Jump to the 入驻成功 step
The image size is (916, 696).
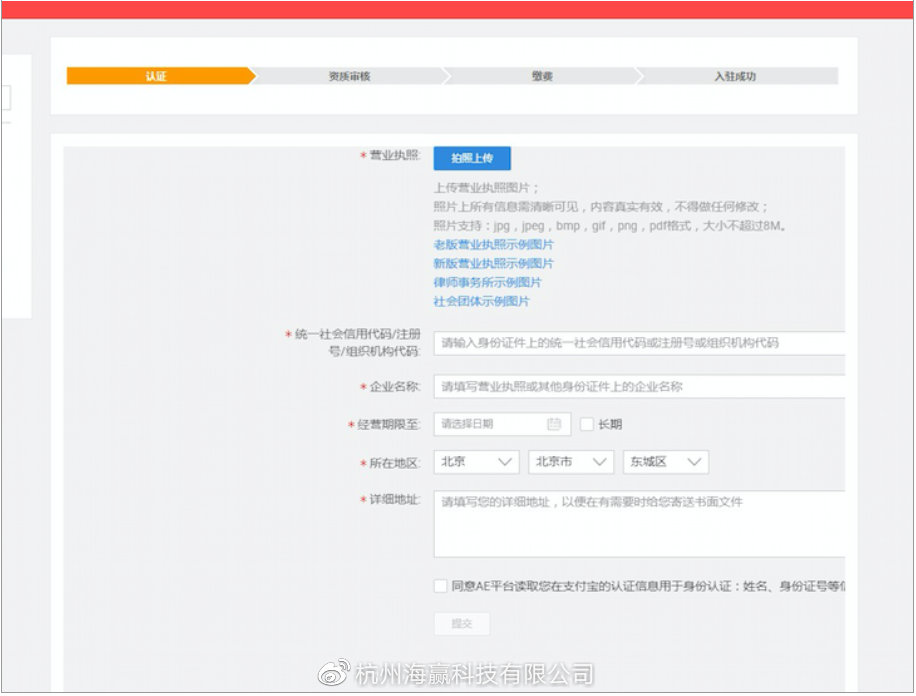point(735,76)
